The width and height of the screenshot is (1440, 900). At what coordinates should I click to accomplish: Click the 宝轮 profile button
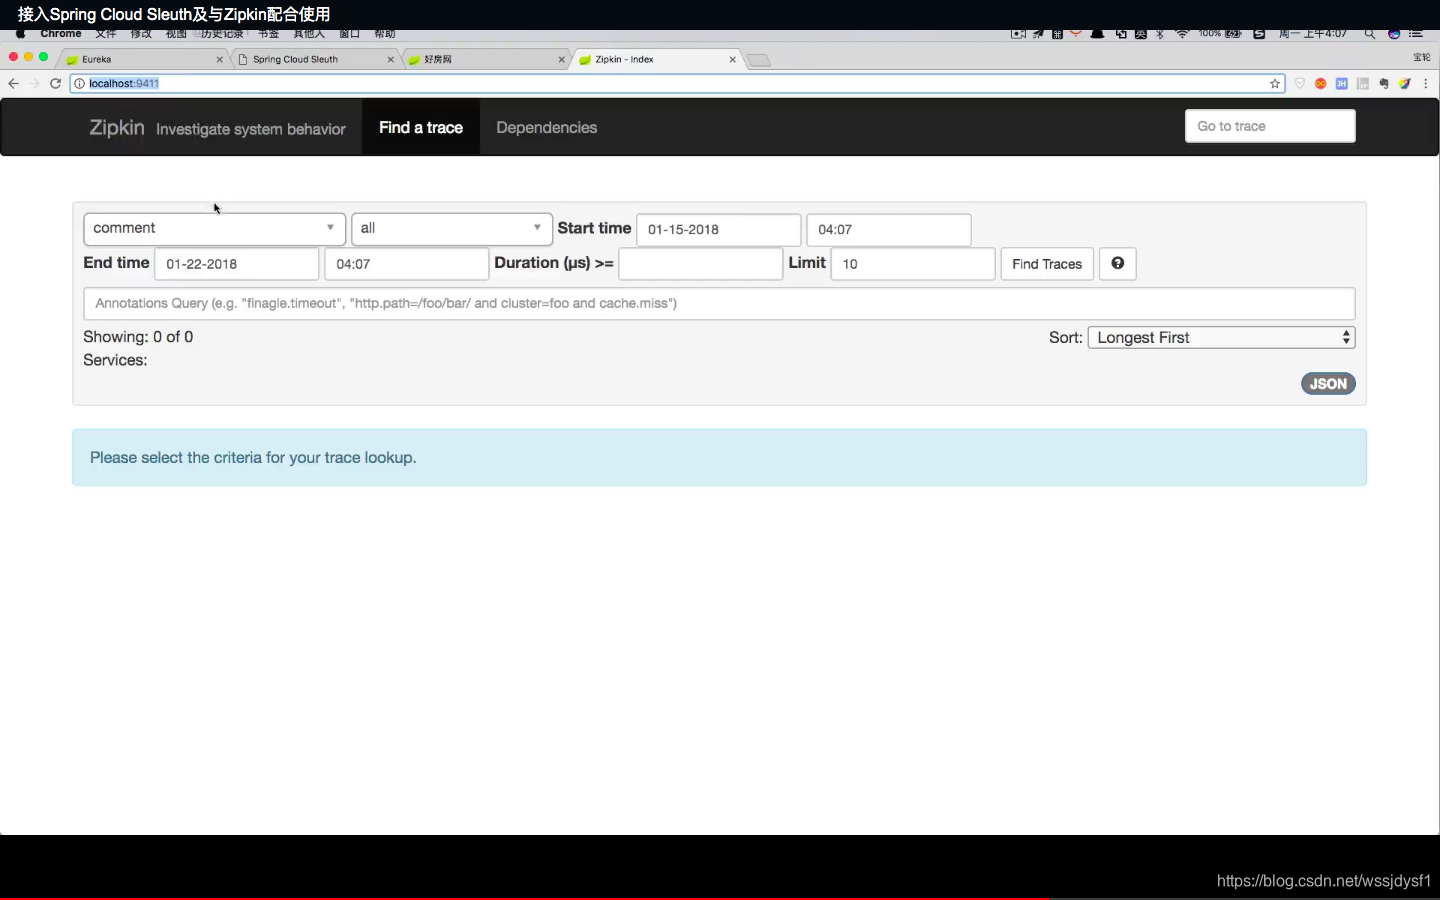tap(1421, 58)
